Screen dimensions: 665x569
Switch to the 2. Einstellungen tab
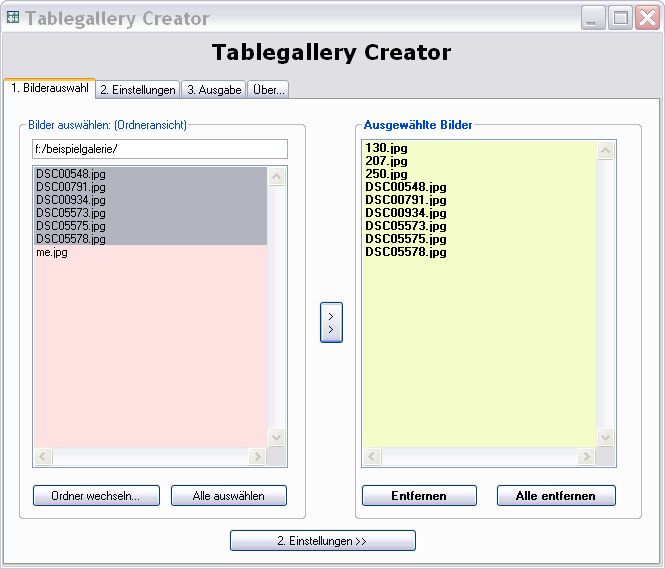(x=138, y=90)
